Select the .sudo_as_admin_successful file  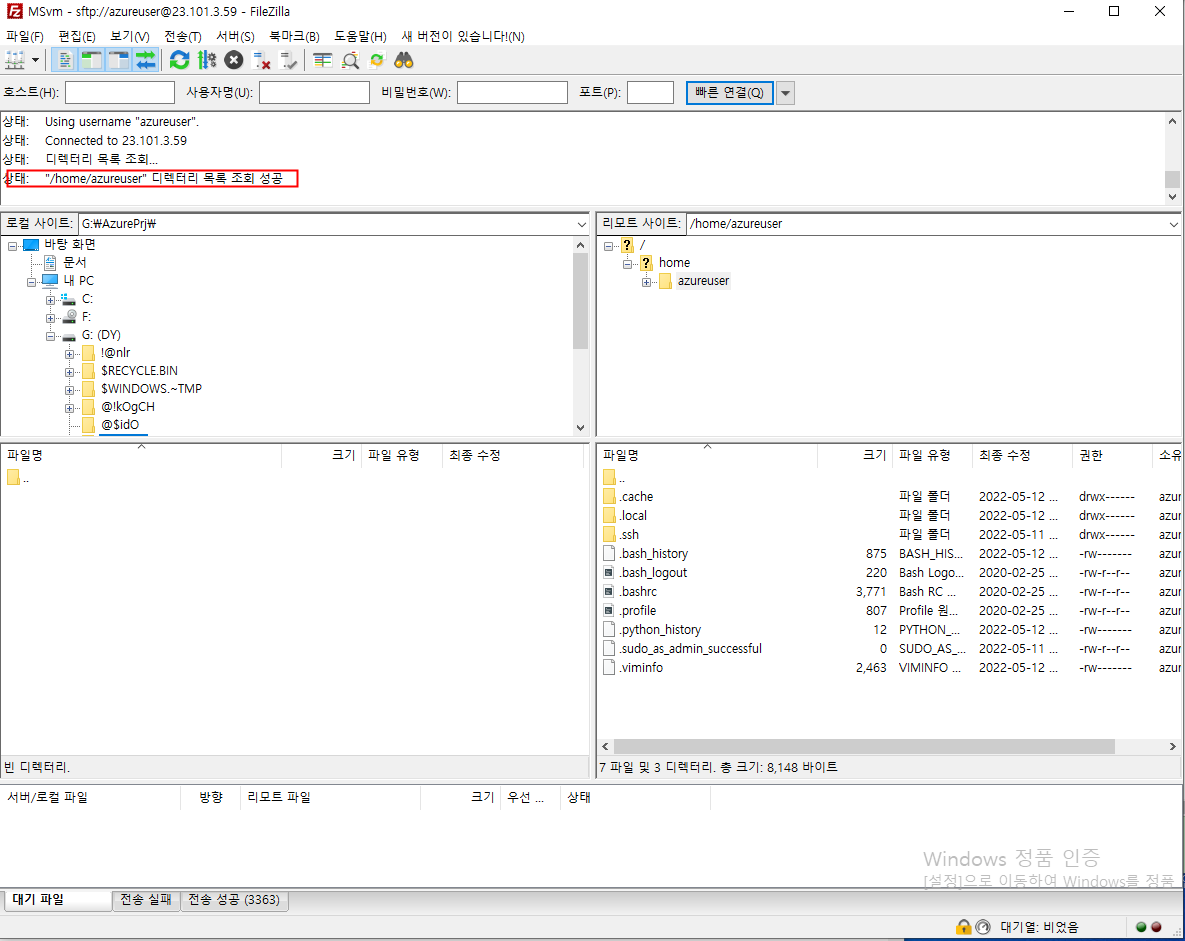[690, 648]
